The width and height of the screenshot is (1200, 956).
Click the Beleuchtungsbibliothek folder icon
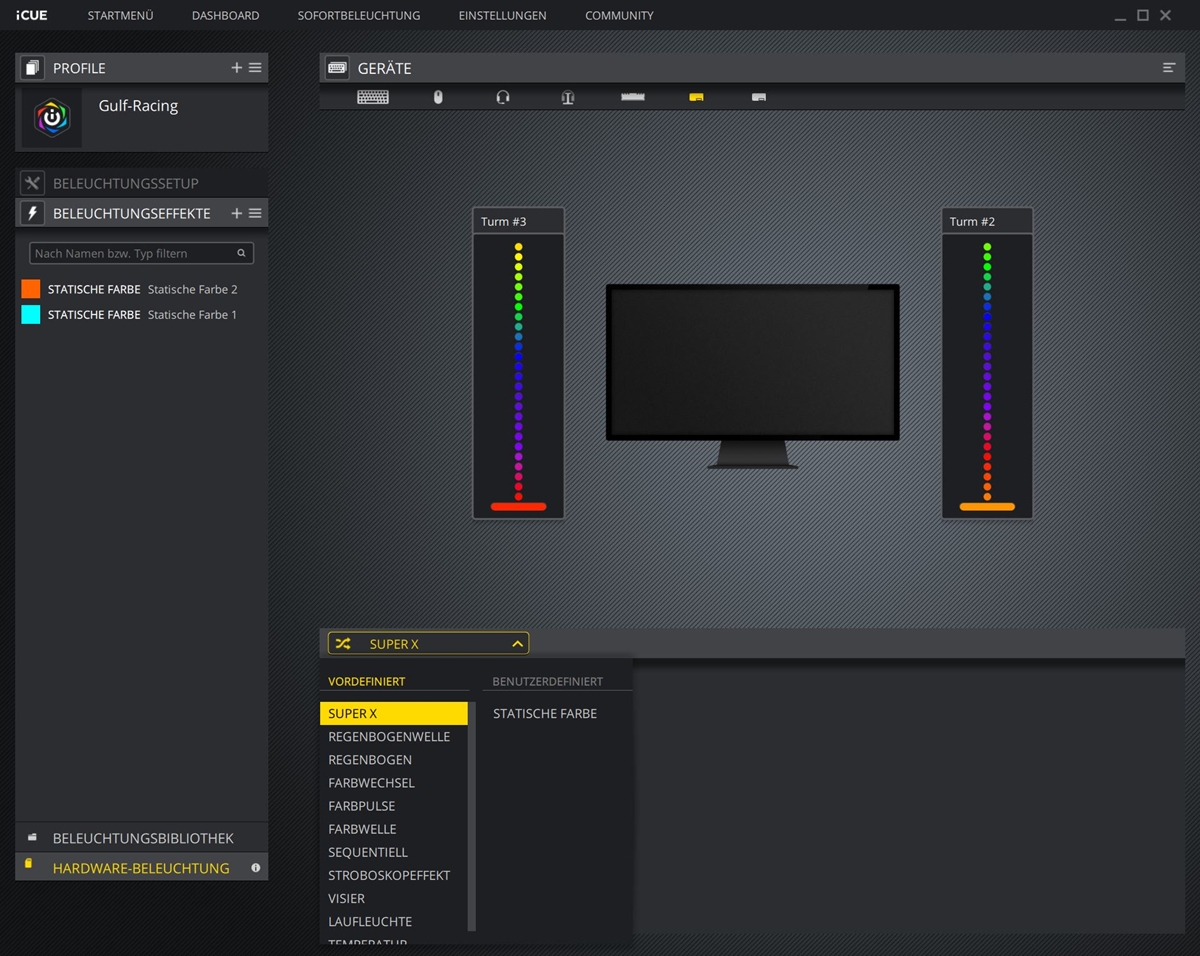click(x=32, y=838)
